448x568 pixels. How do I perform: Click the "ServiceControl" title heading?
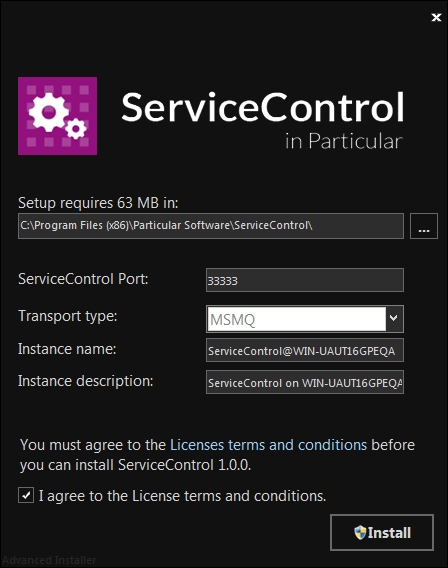(263, 107)
